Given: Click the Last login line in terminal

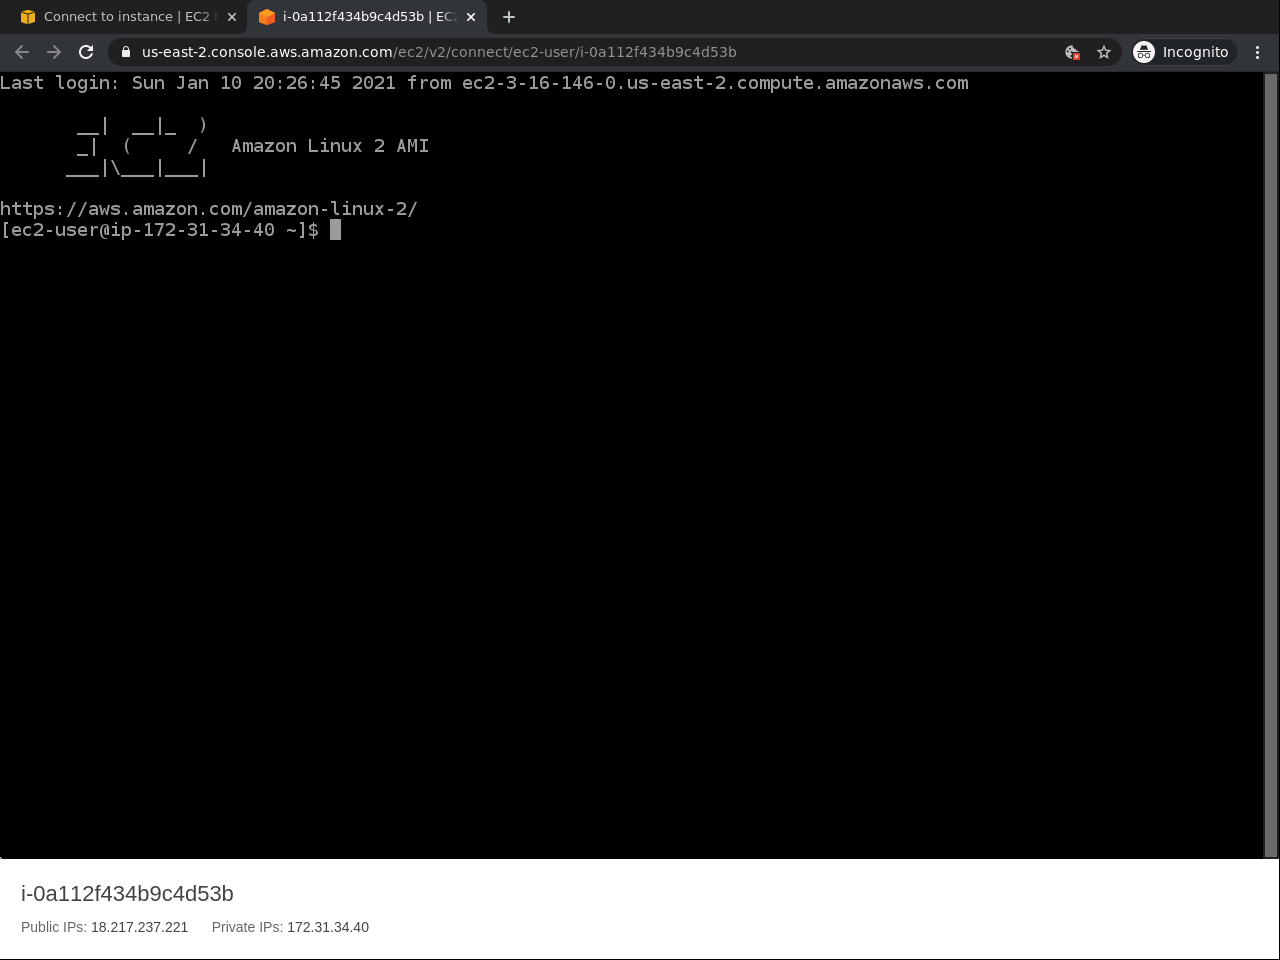Looking at the screenshot, I should coord(484,83).
